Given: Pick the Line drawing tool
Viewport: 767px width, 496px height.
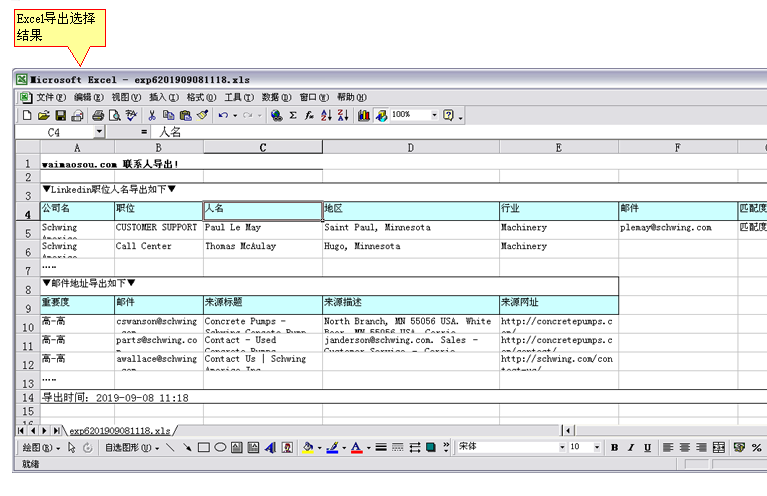Looking at the screenshot, I should click(x=170, y=448).
